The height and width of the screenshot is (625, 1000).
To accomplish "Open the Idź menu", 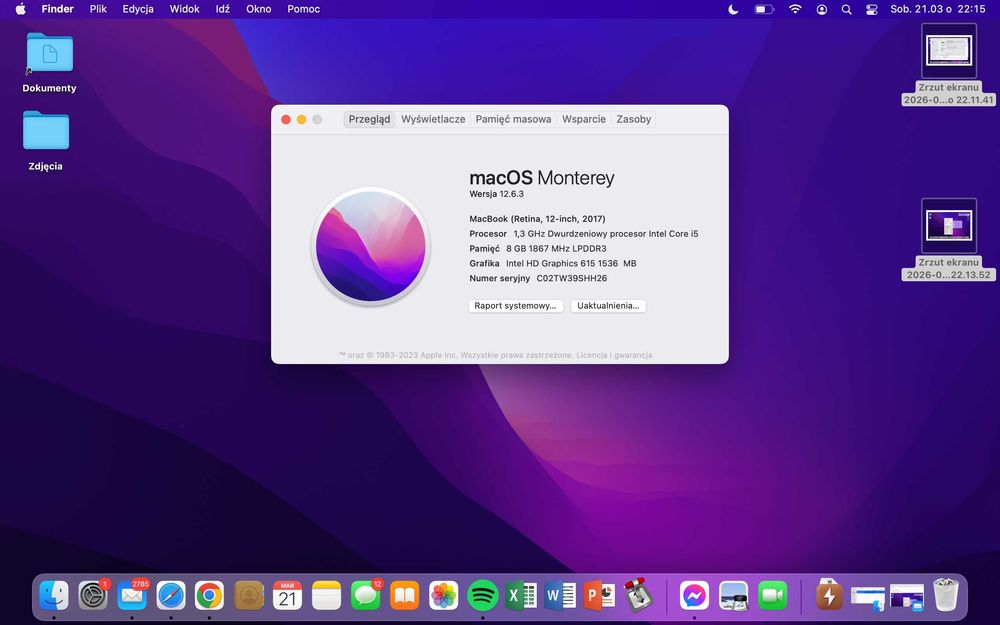I will tap(223, 9).
